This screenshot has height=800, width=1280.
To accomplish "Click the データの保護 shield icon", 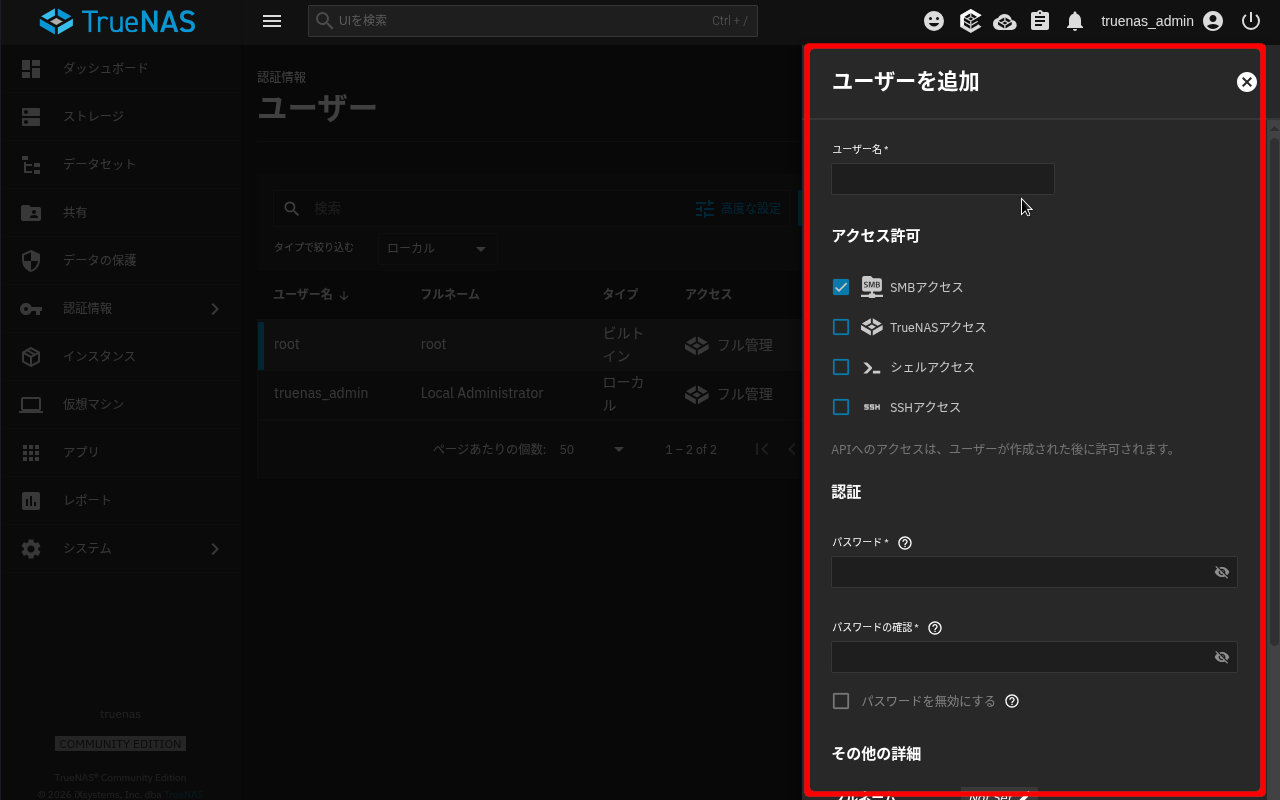I will pos(31,260).
